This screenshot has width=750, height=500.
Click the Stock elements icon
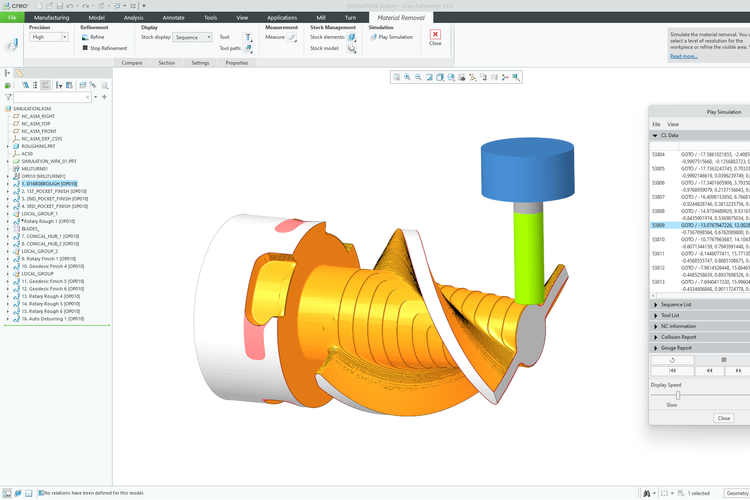point(352,37)
